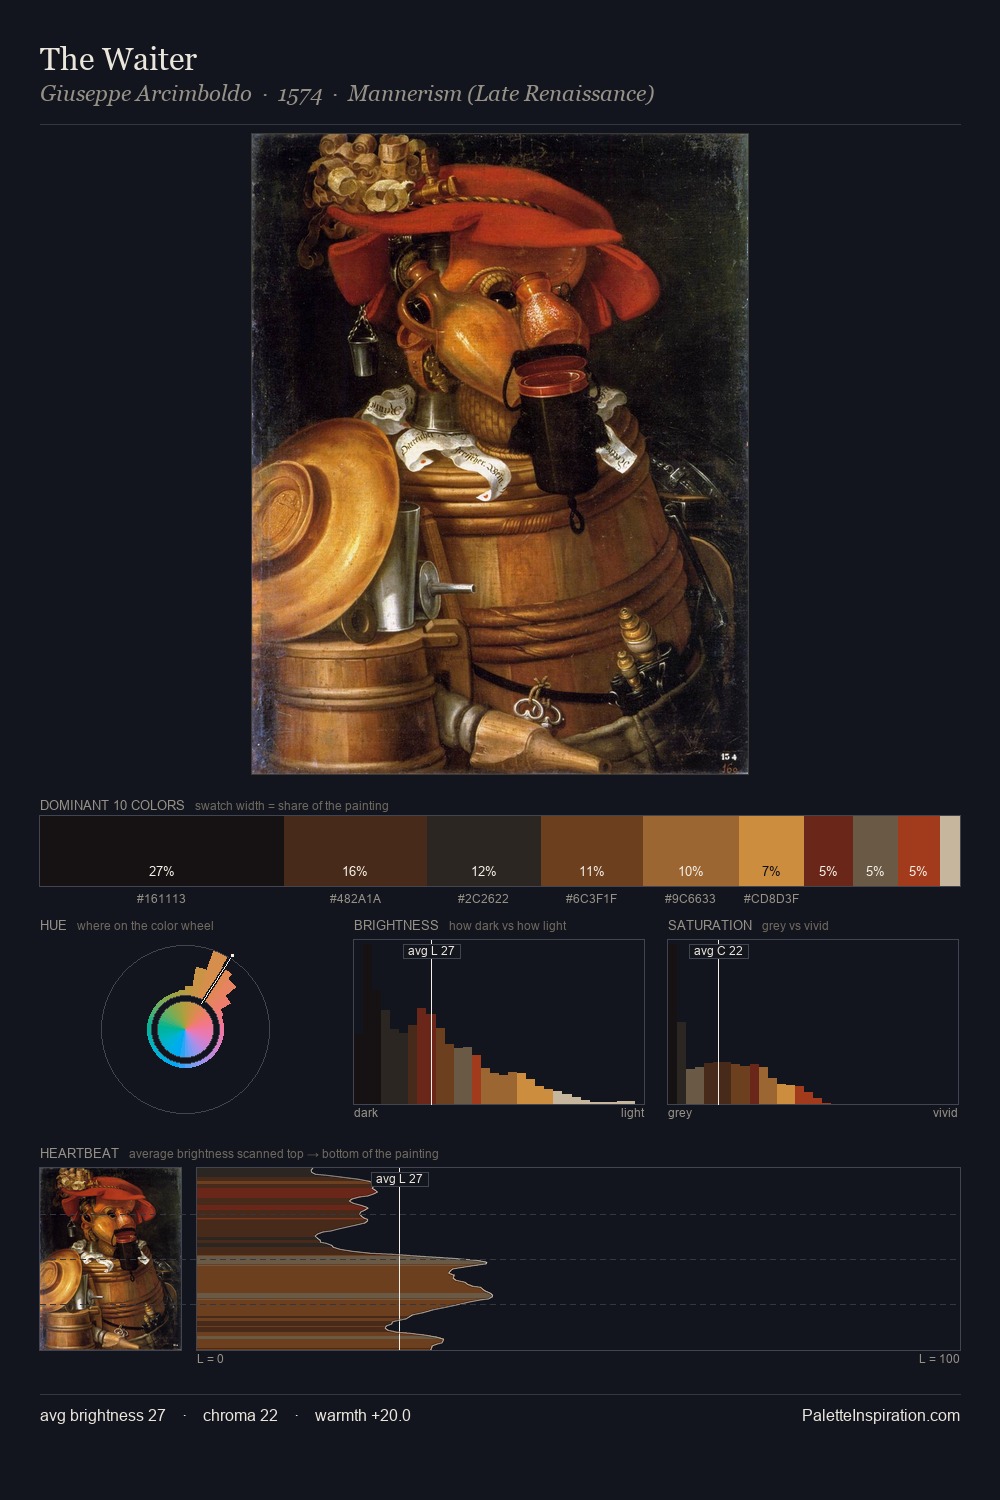
Task: Click the 'light' axis label
Action: coord(632,1113)
